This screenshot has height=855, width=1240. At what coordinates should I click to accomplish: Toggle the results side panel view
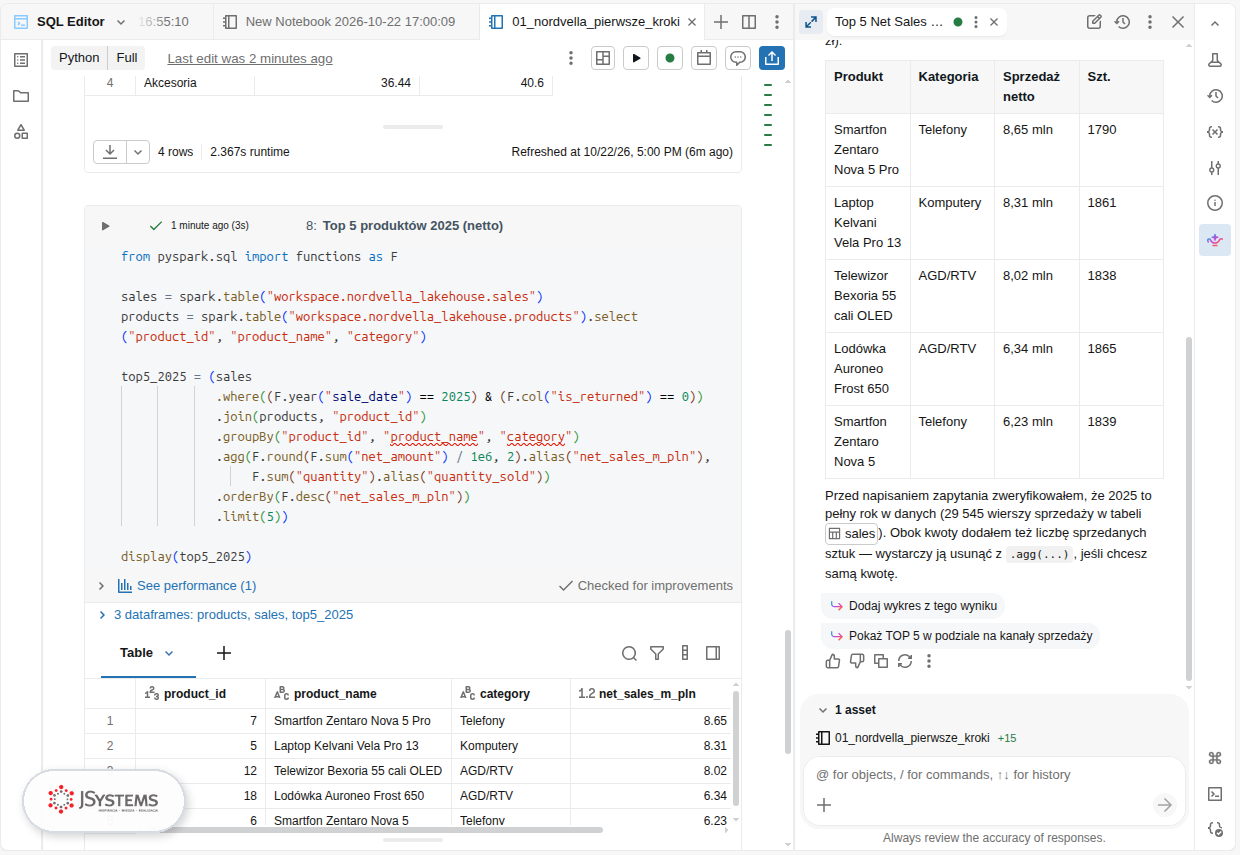(x=713, y=653)
